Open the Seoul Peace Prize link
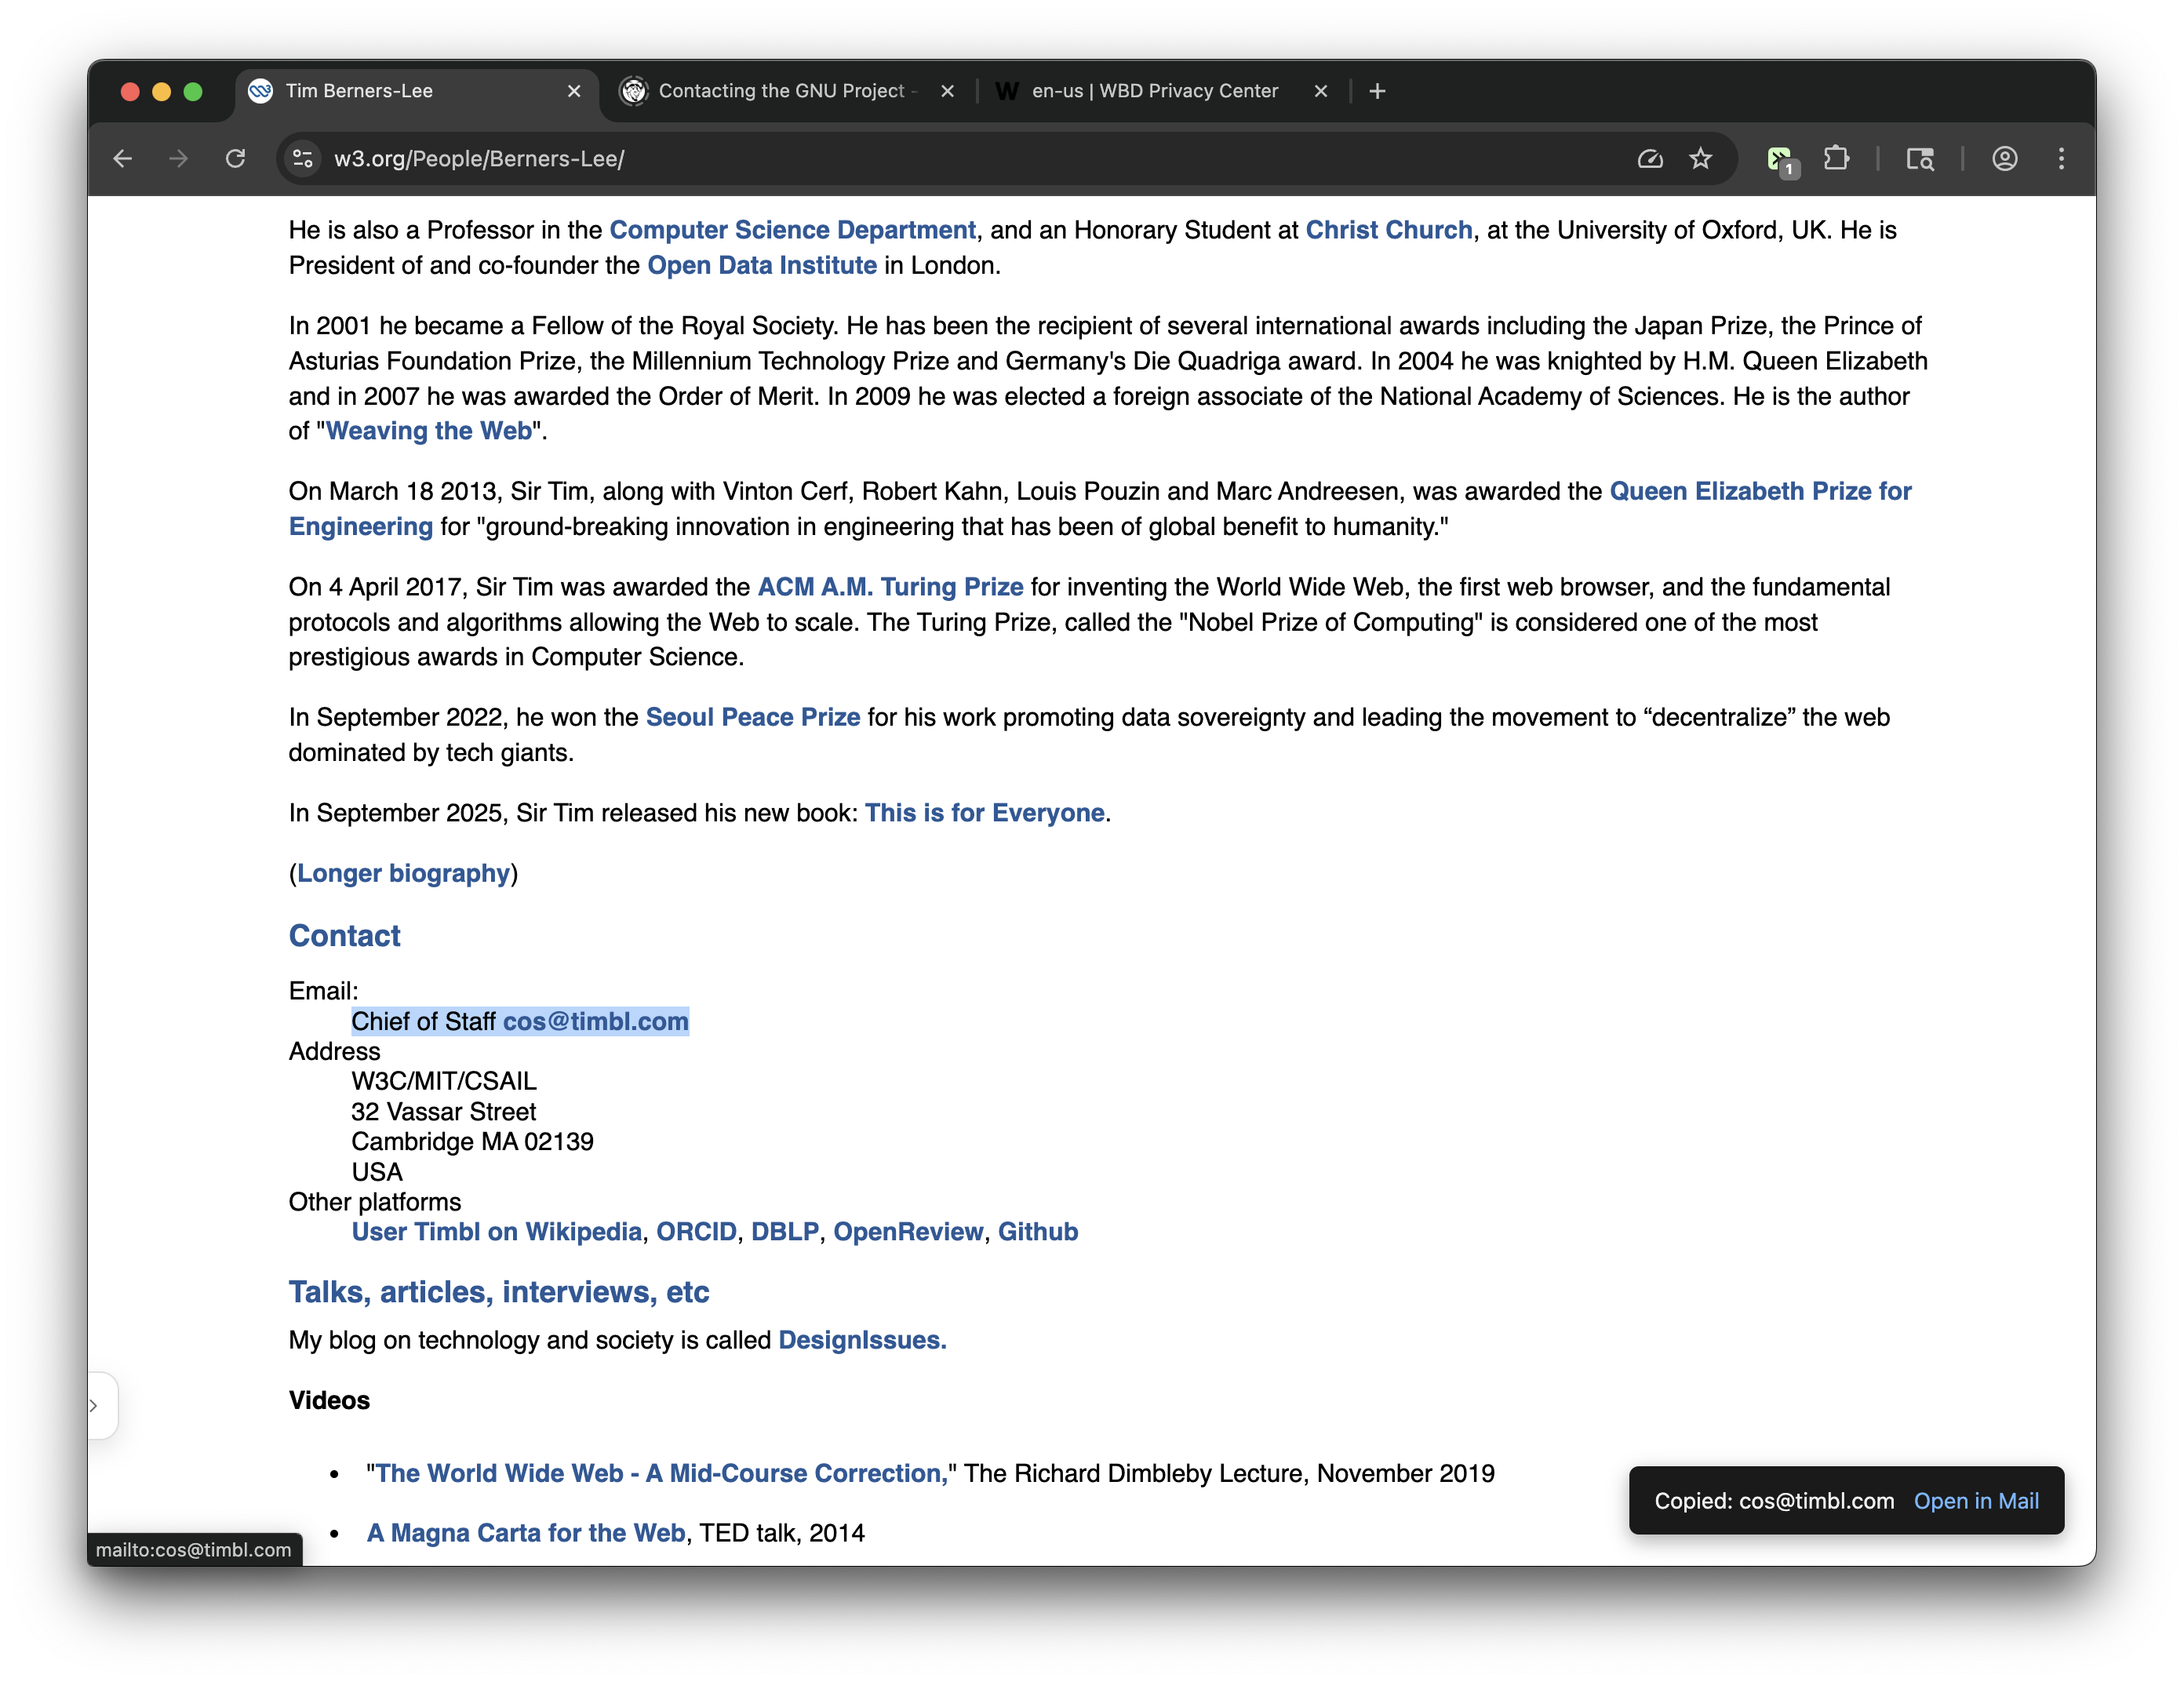2184x1682 pixels. pos(752,717)
